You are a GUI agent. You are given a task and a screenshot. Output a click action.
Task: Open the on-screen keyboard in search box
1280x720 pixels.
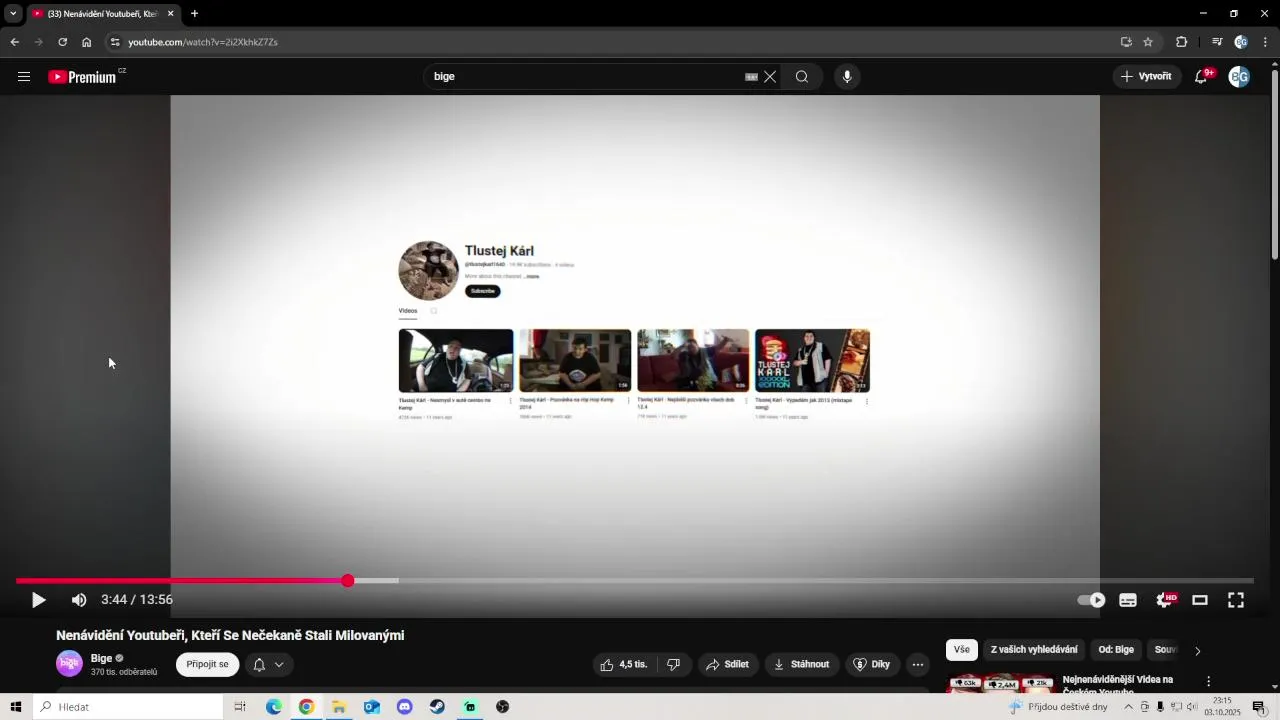click(751, 77)
